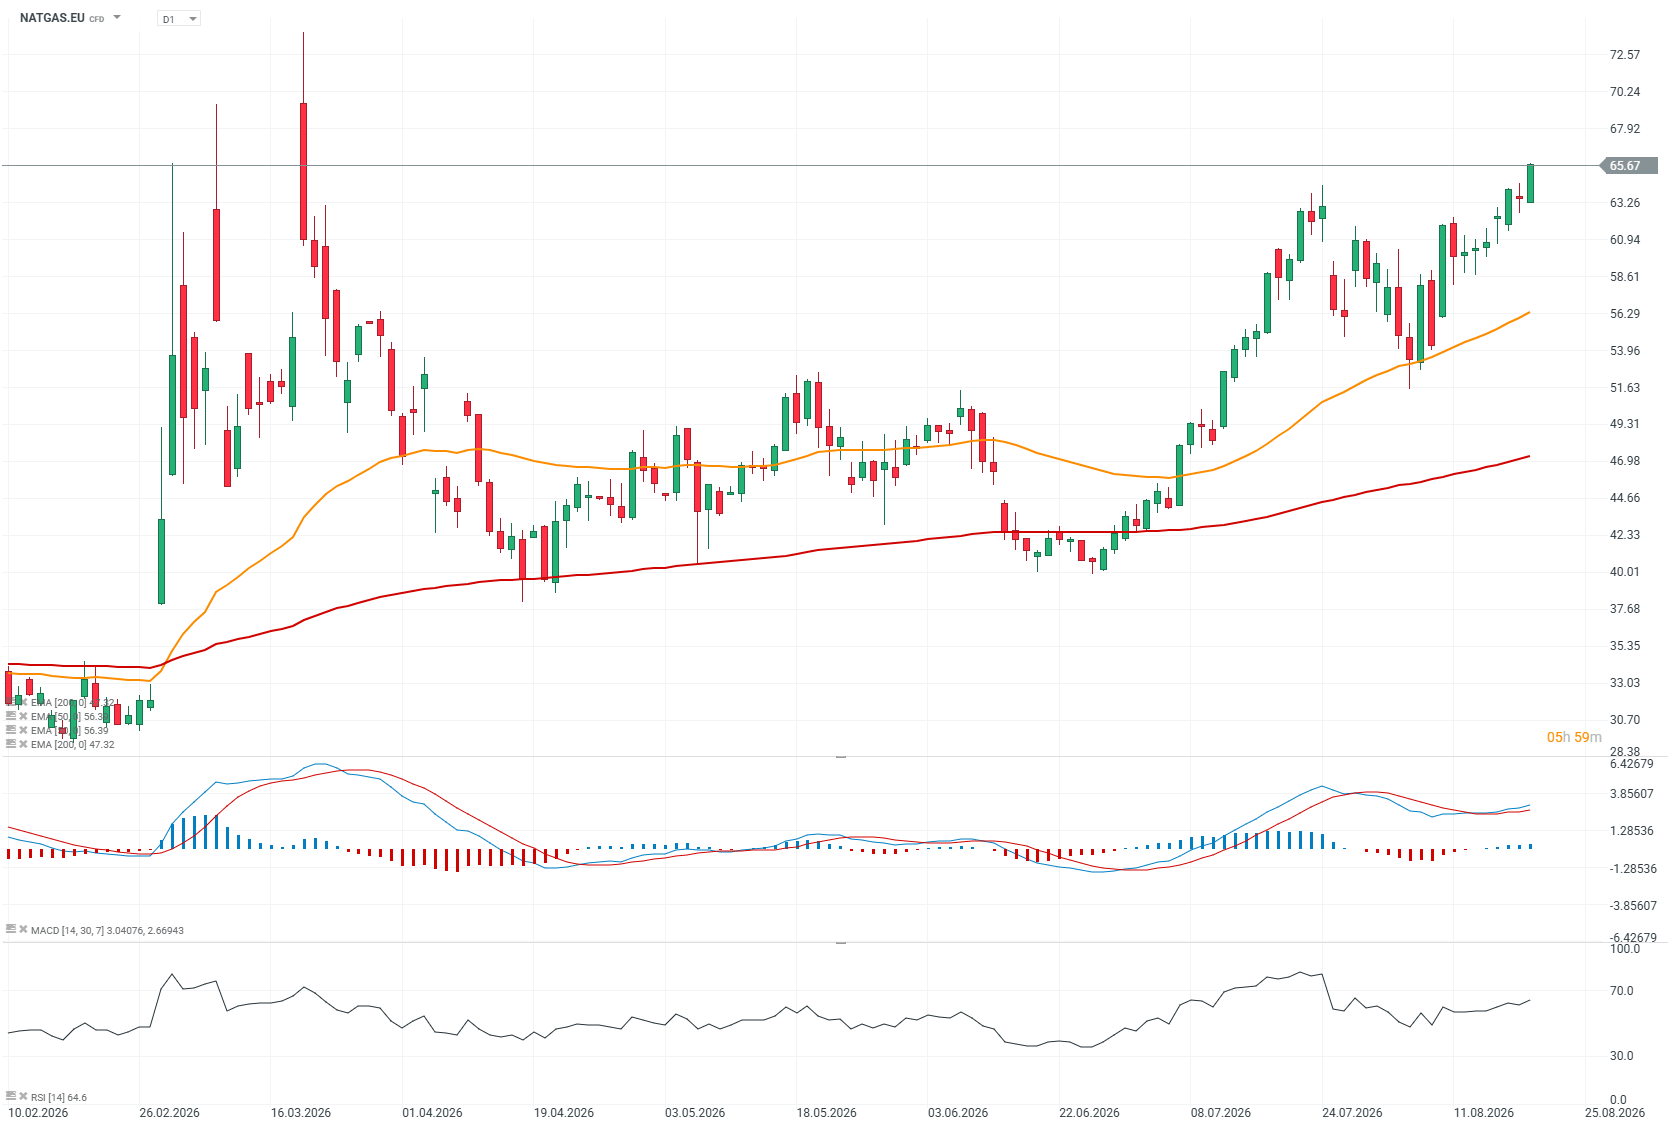Viewport: 1670px width, 1131px height.
Task: Open the NATGAS.EU instrument dropdown
Action: pos(117,18)
